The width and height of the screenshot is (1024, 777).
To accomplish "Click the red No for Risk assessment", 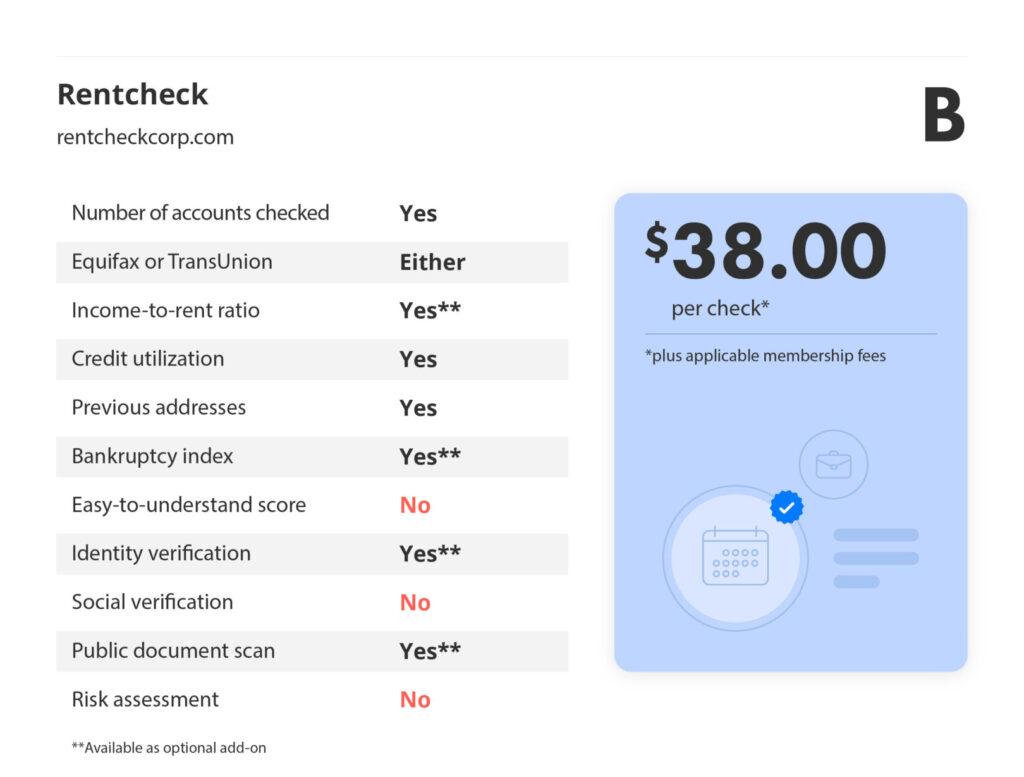I will tap(415, 699).
